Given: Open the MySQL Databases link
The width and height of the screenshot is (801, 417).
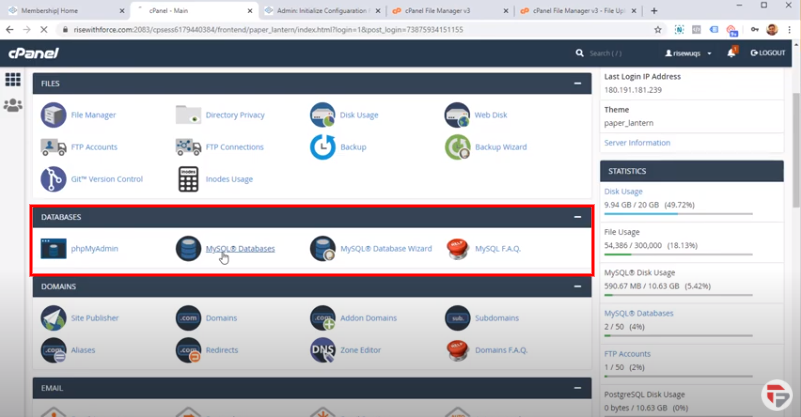Looking at the screenshot, I should click(x=240, y=249).
